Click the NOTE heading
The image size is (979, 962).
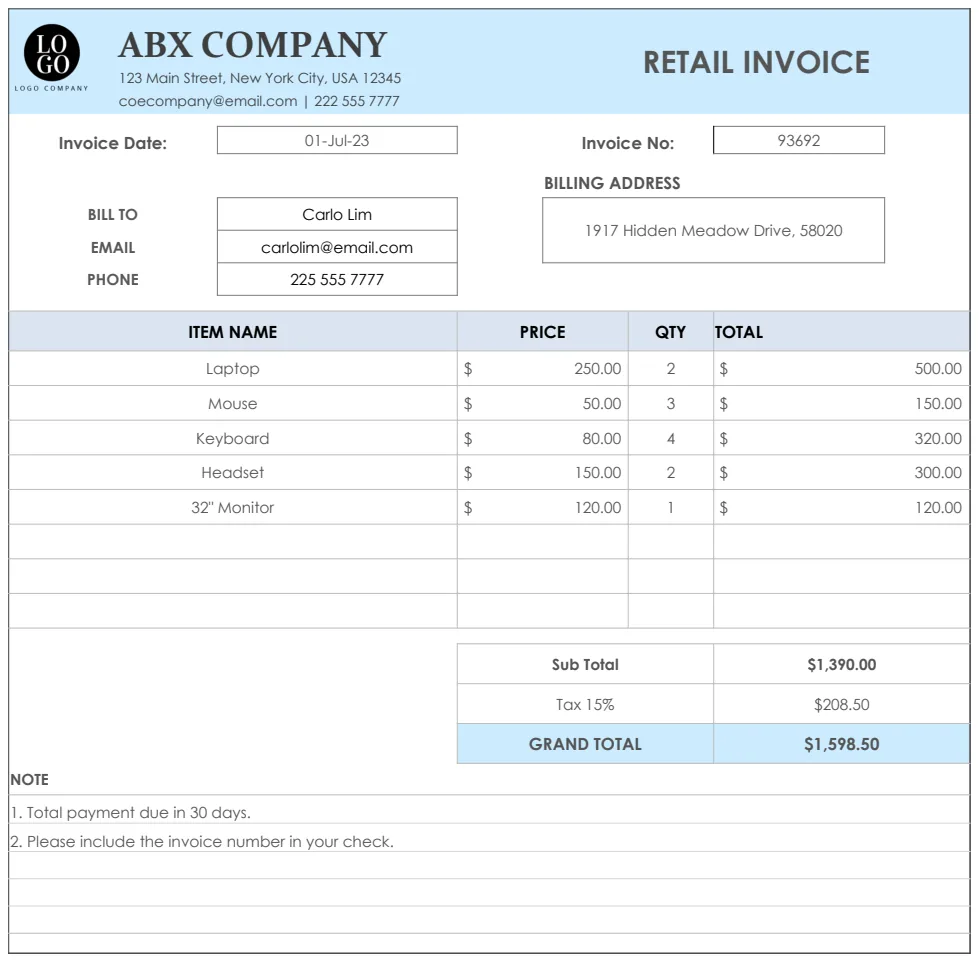pyautogui.click(x=29, y=780)
